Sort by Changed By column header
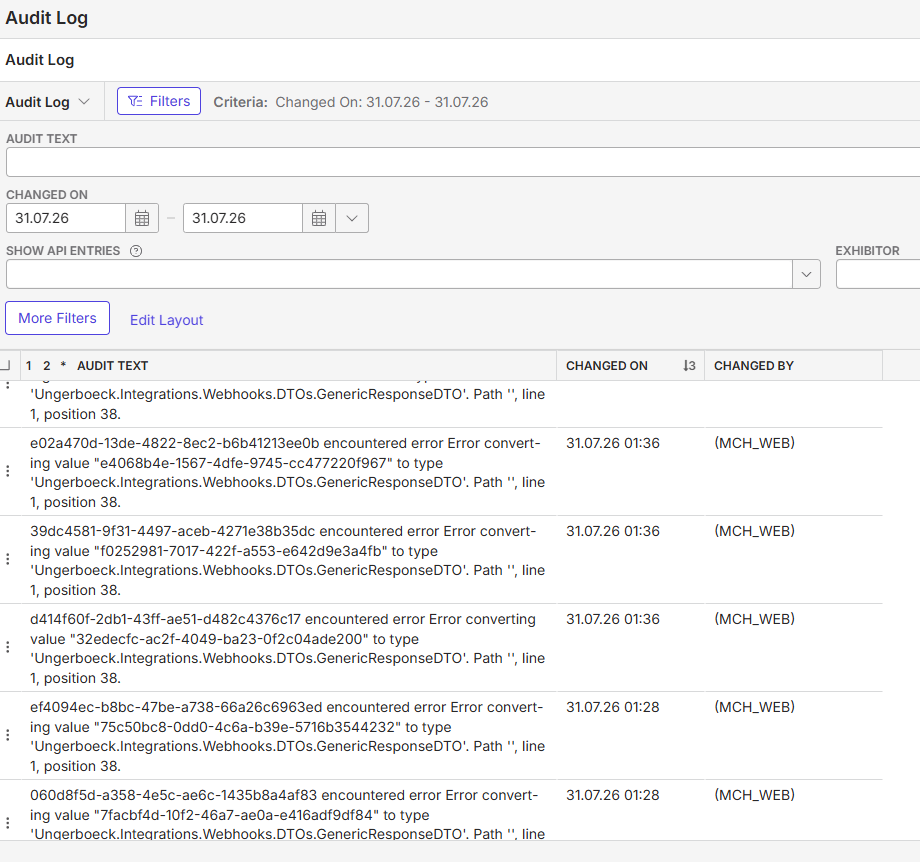 click(753, 366)
